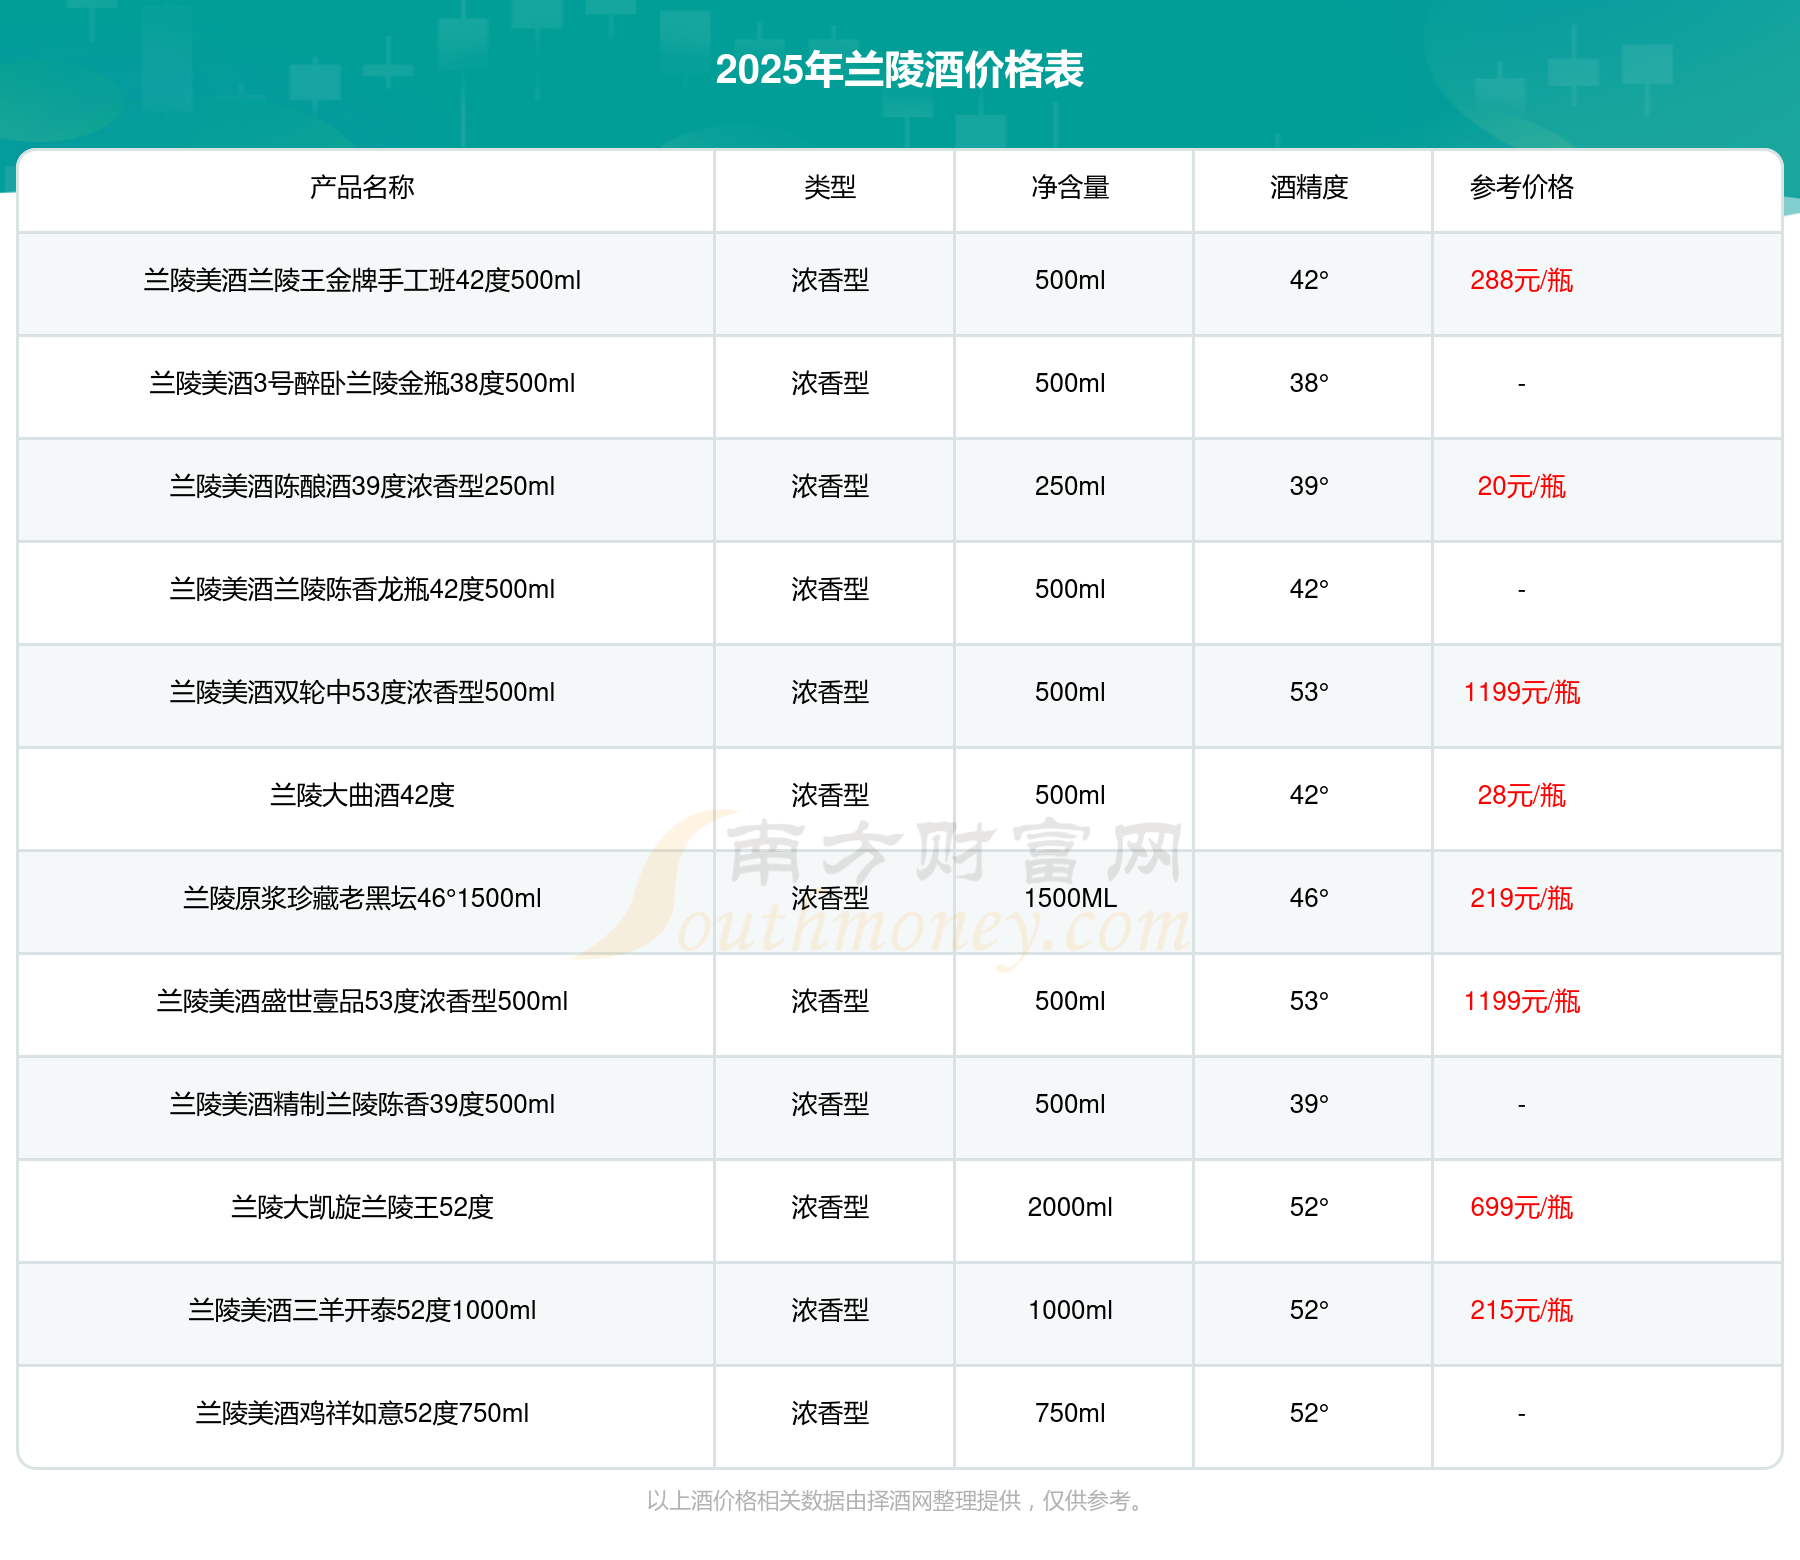The image size is (1800, 1560).
Task: Click 浓香型 in the 鸡祥如意 row
Action: tap(830, 1413)
